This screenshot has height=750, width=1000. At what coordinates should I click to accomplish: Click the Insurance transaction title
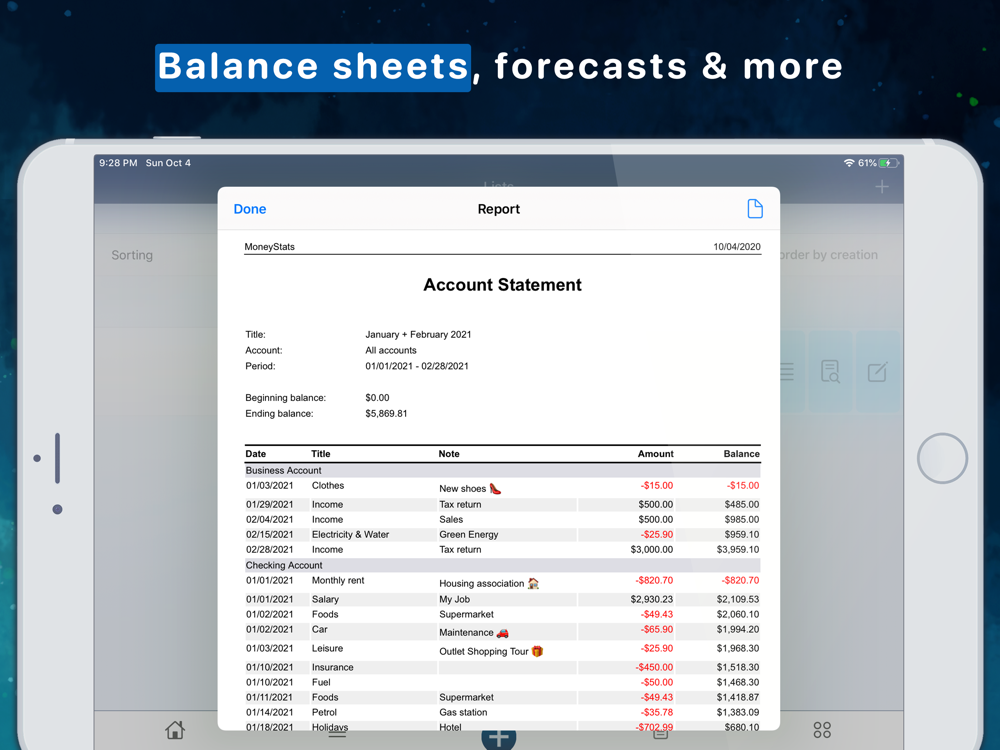coord(332,668)
